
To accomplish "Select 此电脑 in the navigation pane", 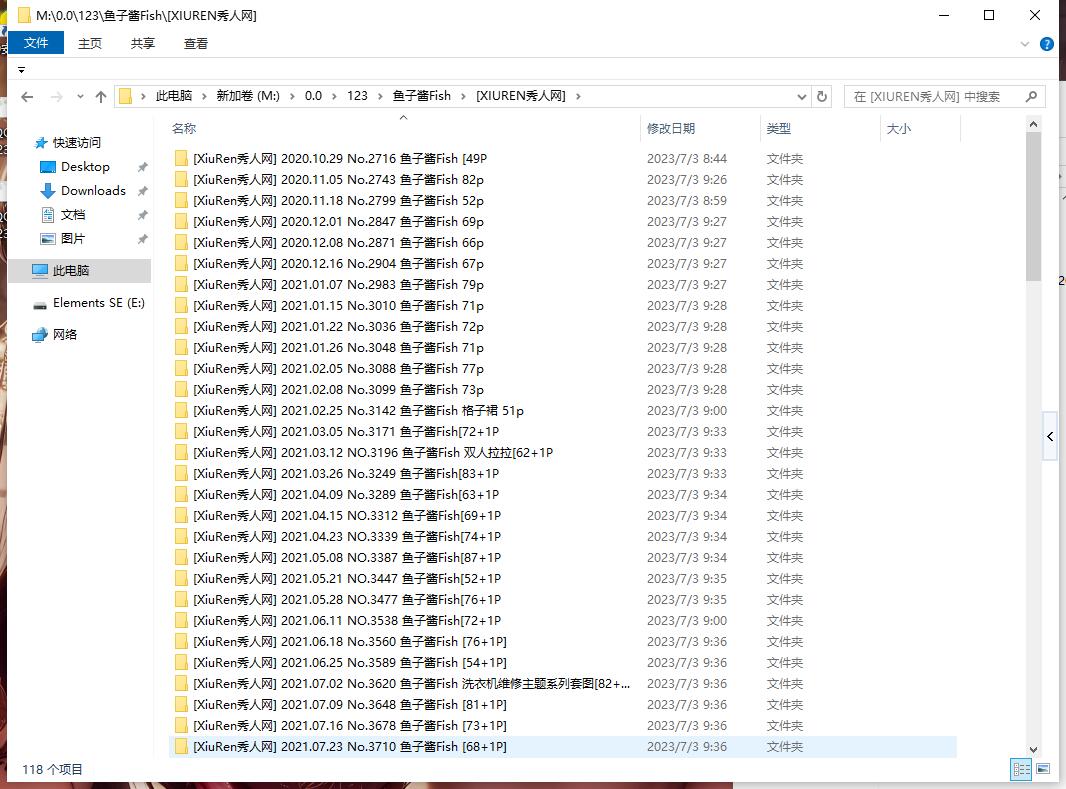I will click(x=79, y=270).
